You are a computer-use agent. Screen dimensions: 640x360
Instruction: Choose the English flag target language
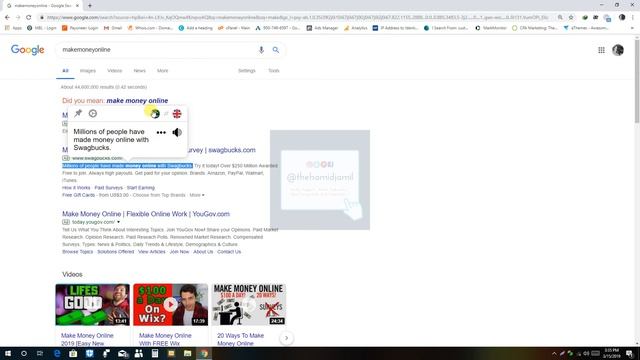coord(177,114)
